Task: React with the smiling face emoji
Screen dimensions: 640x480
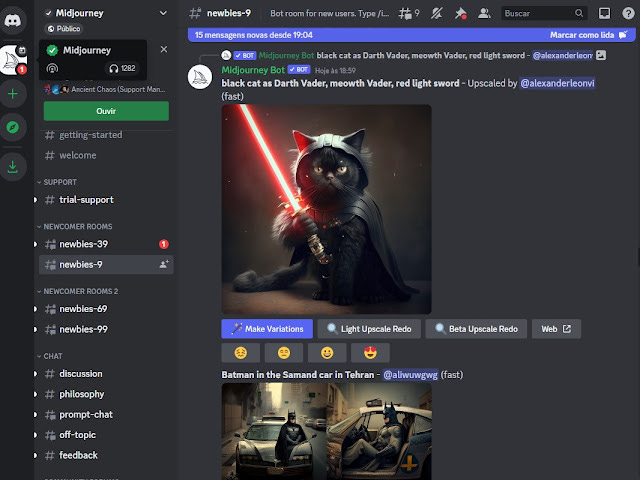Action: 327,353
